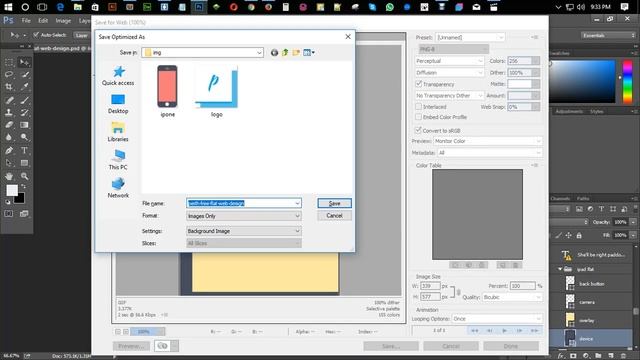This screenshot has width=640, height=360.
Task: Open the Image menu
Action: (63, 20)
